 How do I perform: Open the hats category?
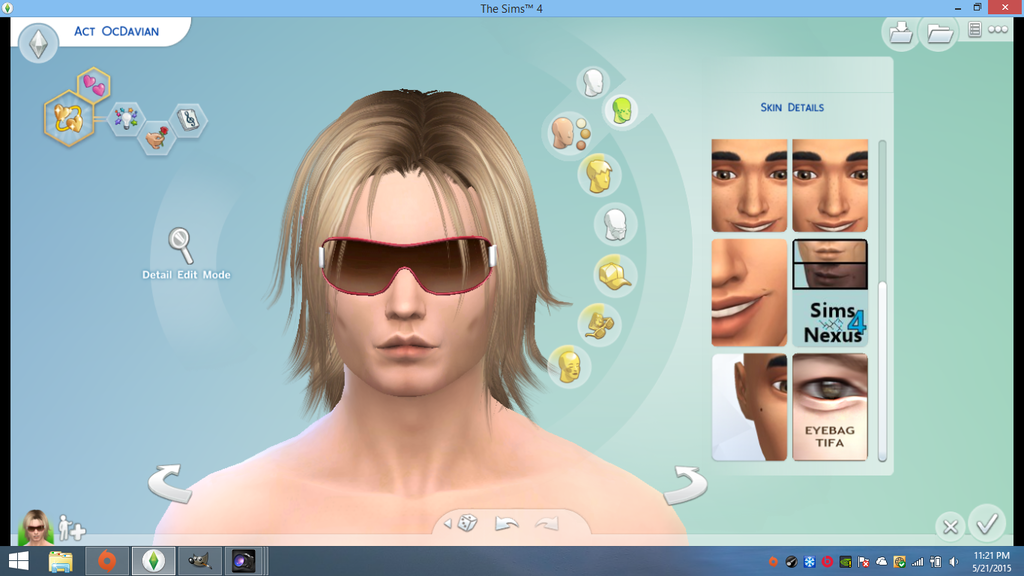pyautogui.click(x=615, y=274)
